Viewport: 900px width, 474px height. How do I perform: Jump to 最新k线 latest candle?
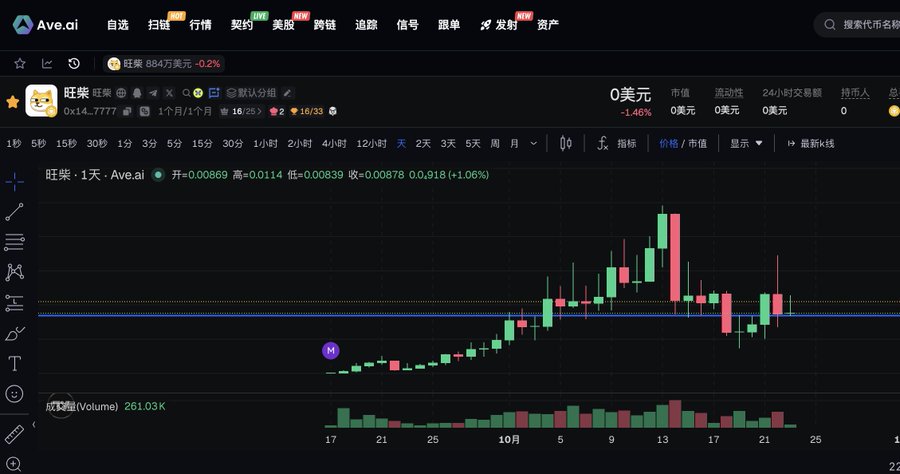[x=810, y=143]
